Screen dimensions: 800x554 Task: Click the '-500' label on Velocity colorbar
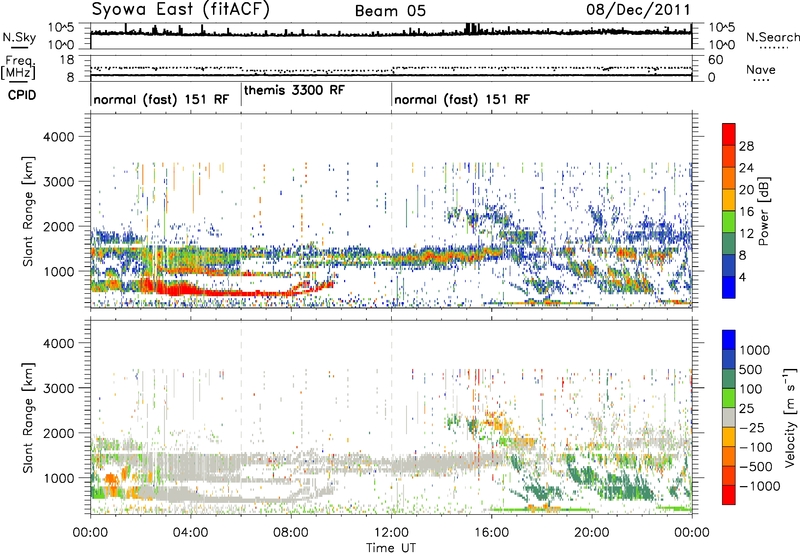pyautogui.click(x=756, y=466)
